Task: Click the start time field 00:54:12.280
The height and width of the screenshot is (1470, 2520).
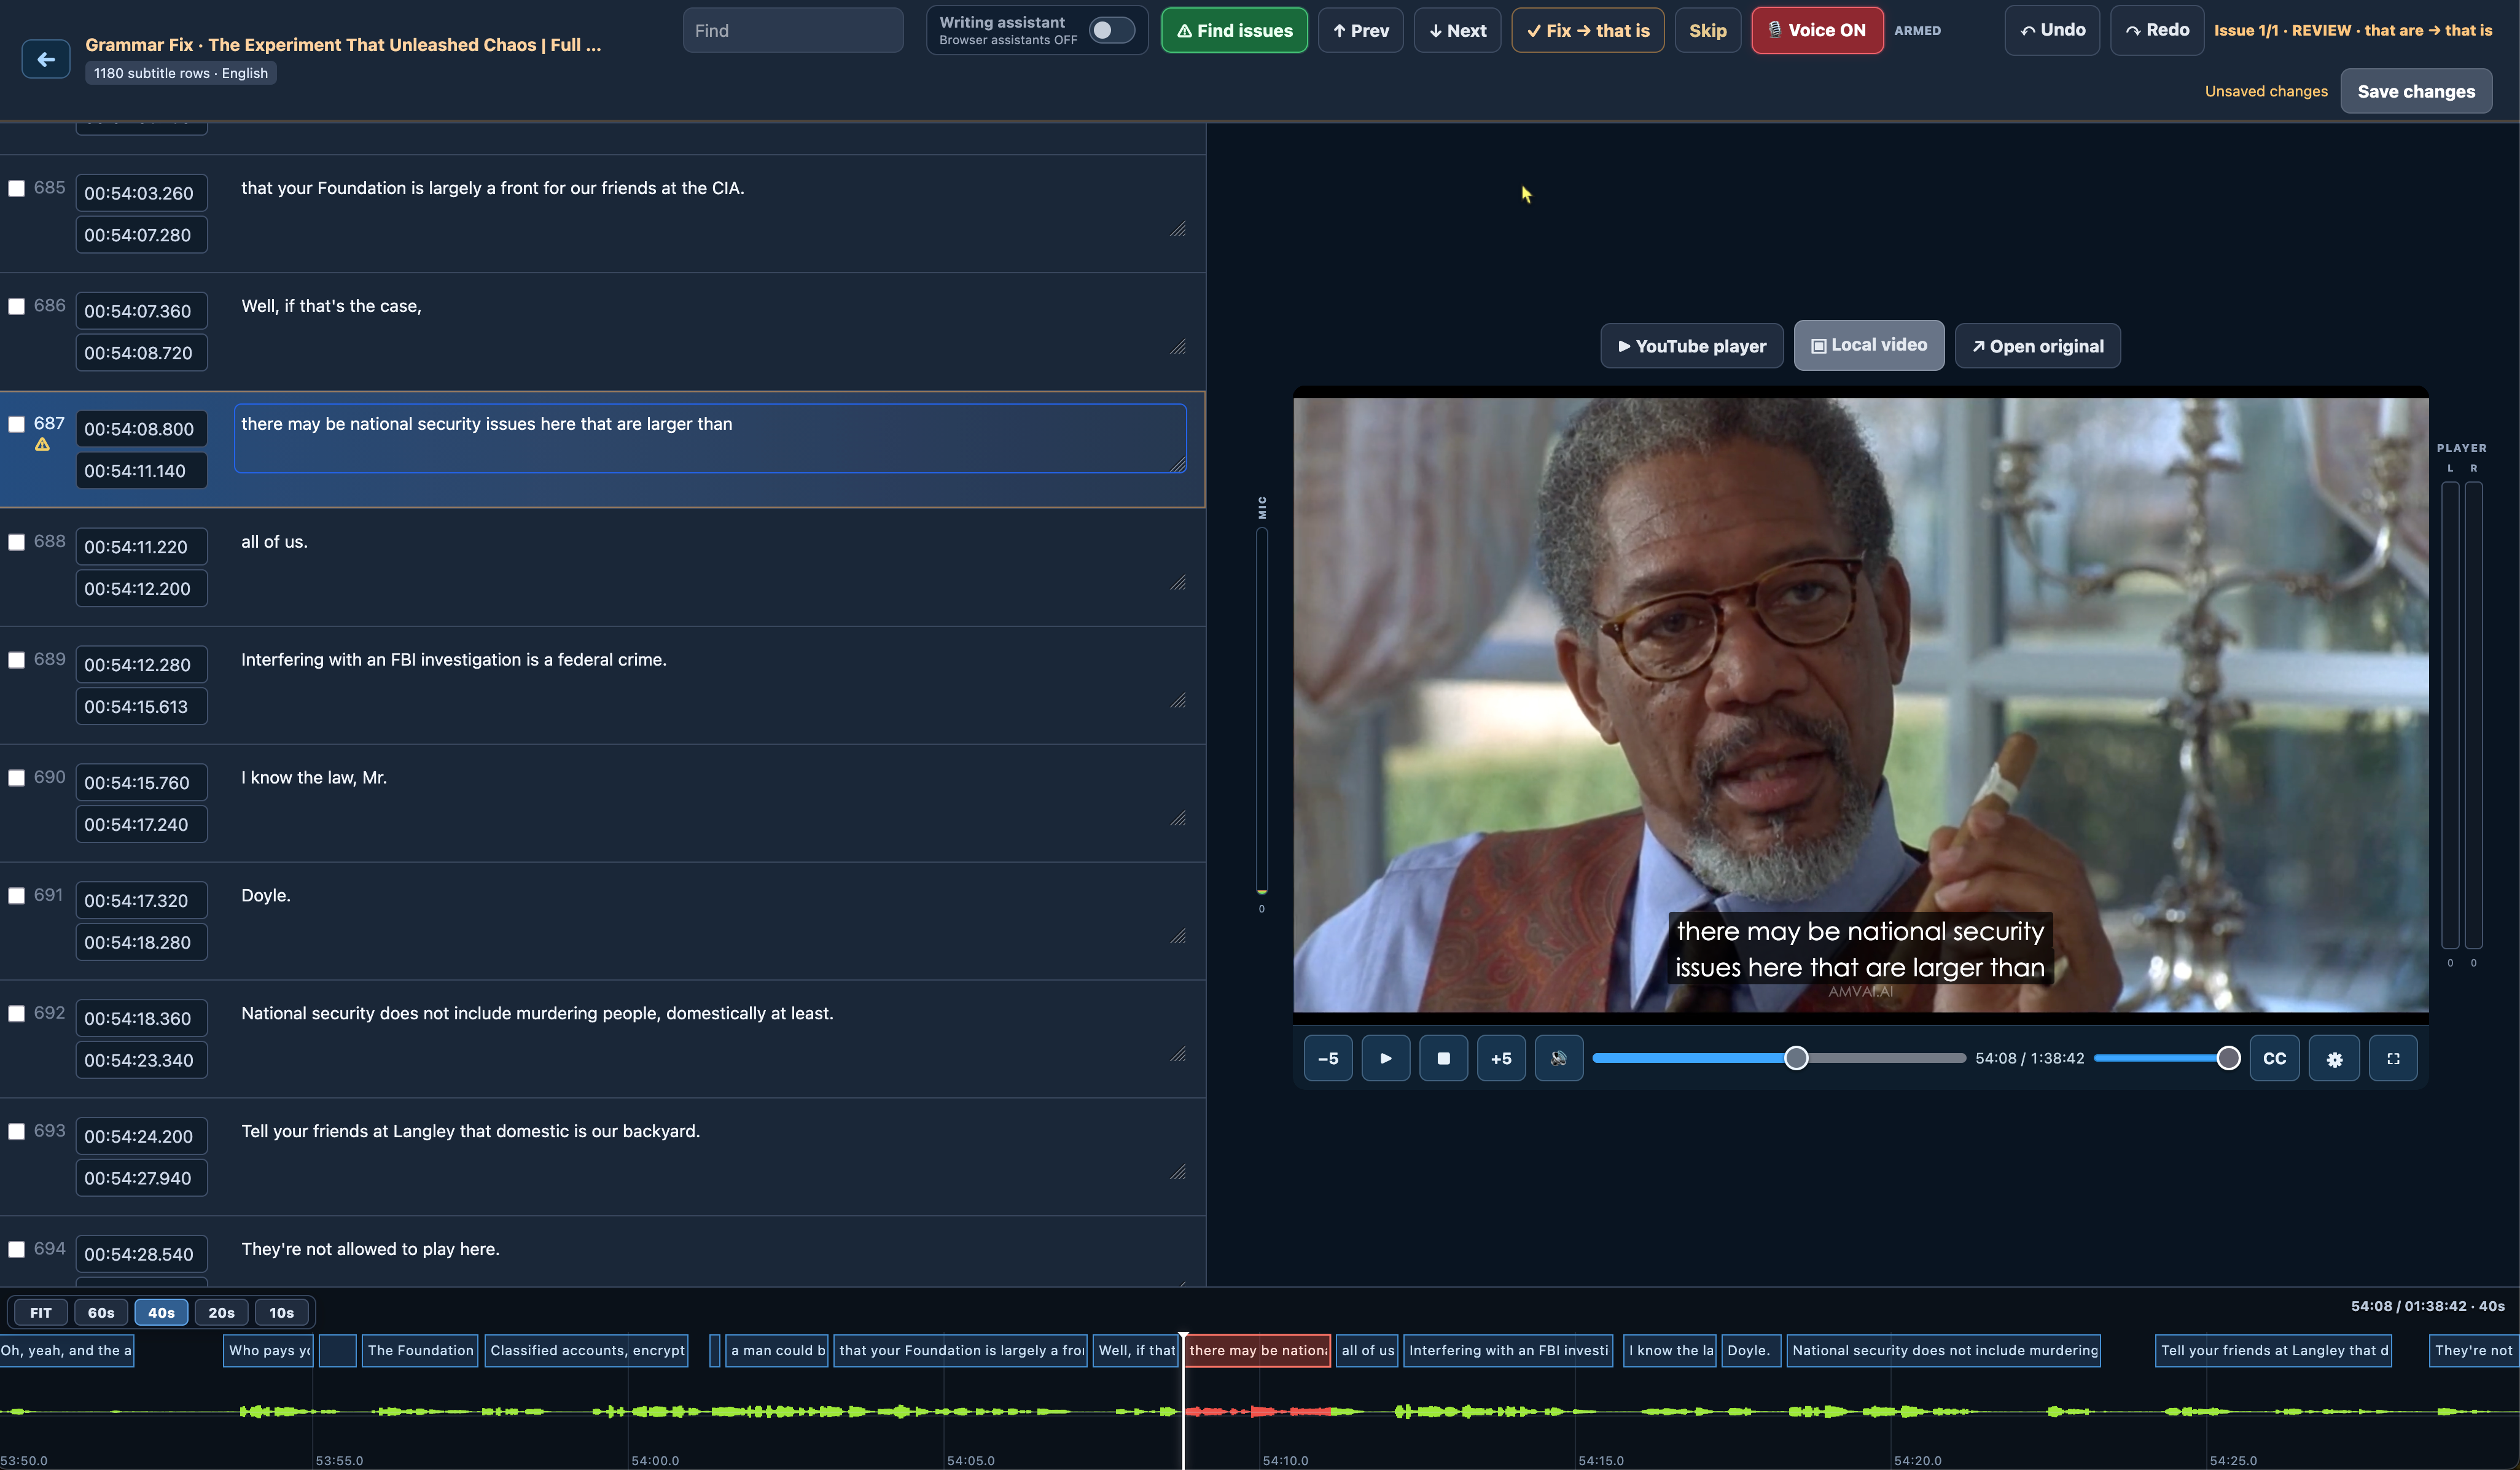Action: [141, 664]
